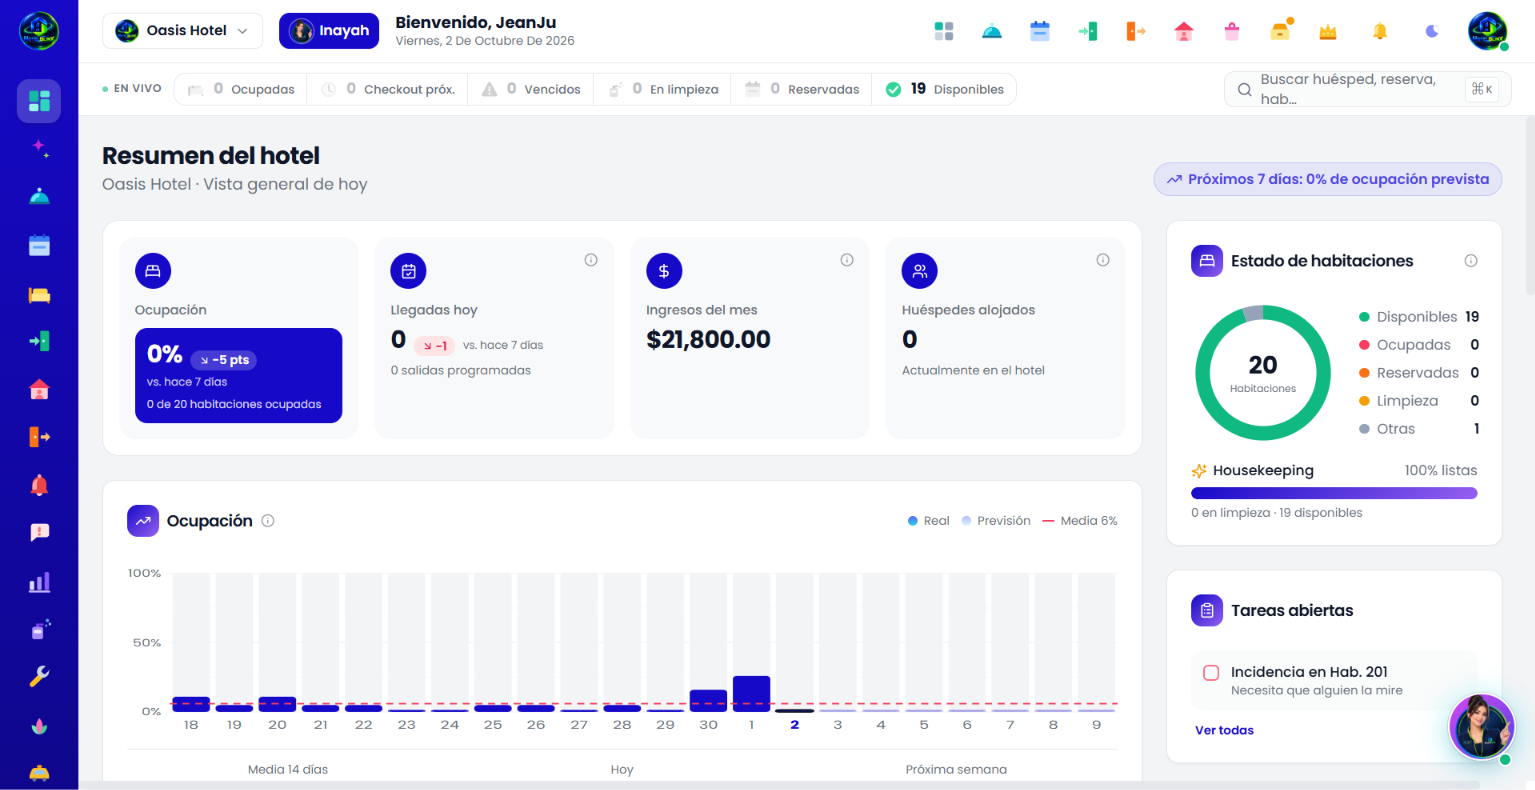Click the info icon next to Ocupación chart title
The width and height of the screenshot is (1535, 790).
pyautogui.click(x=268, y=521)
